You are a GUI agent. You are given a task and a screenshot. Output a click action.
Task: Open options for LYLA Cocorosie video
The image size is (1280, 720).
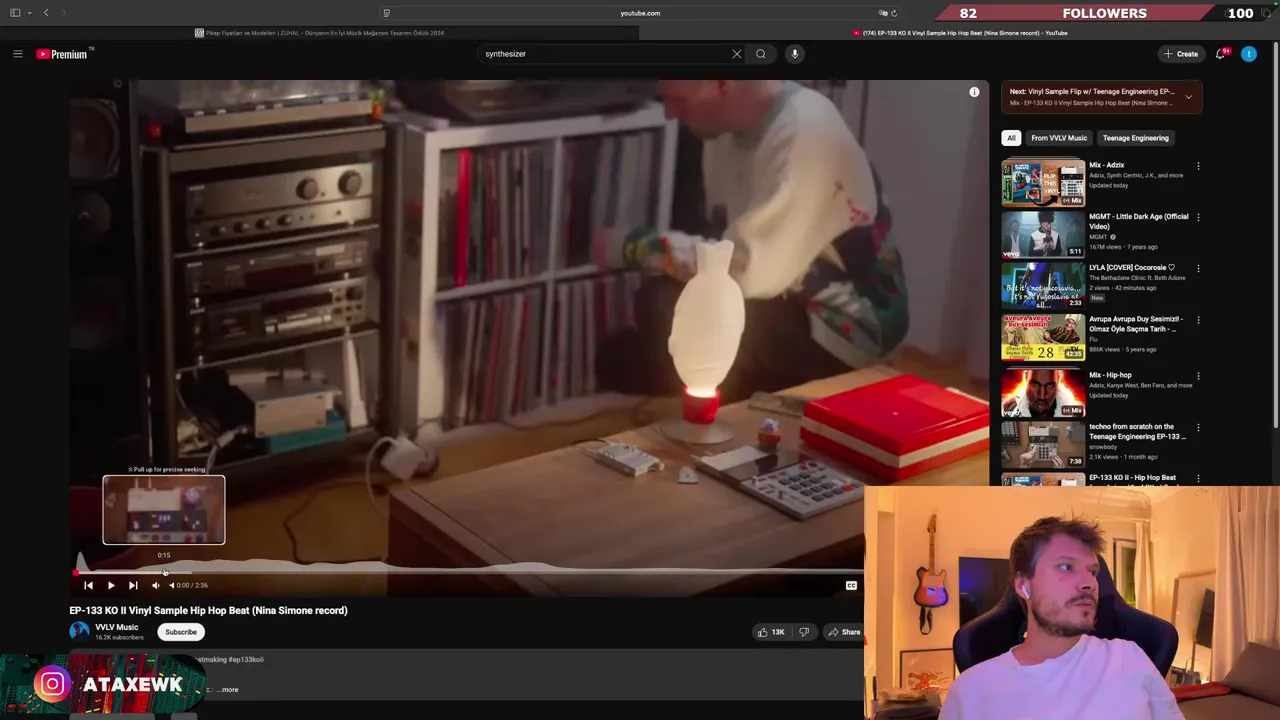(x=1198, y=268)
